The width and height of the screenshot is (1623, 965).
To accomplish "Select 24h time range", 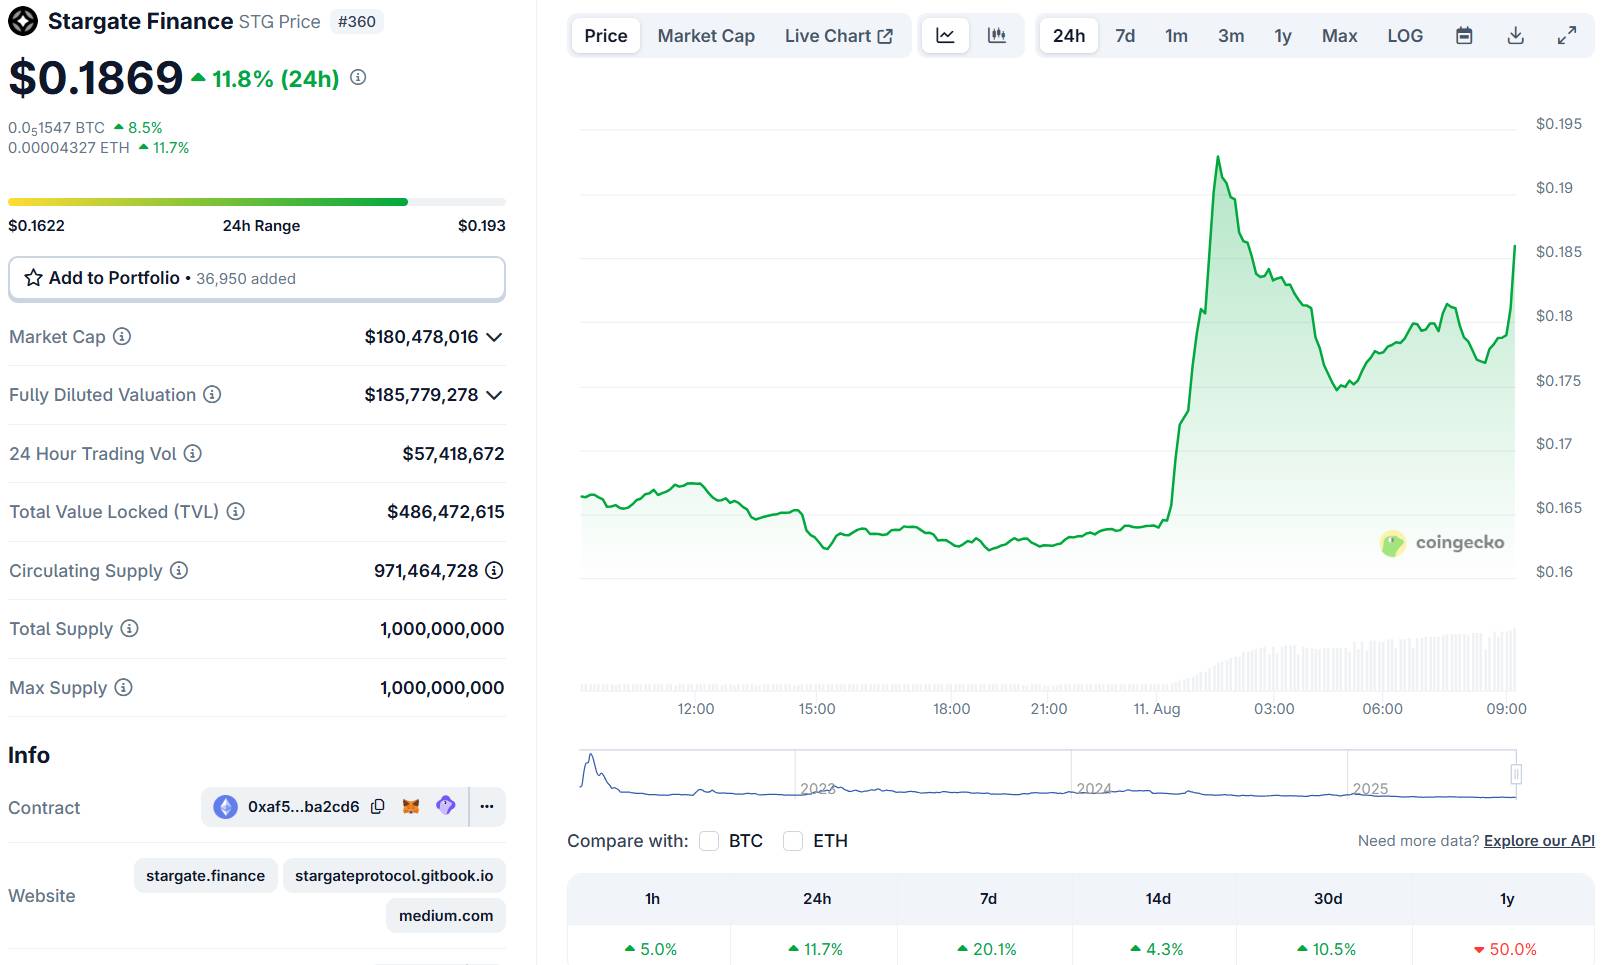I will [1069, 36].
